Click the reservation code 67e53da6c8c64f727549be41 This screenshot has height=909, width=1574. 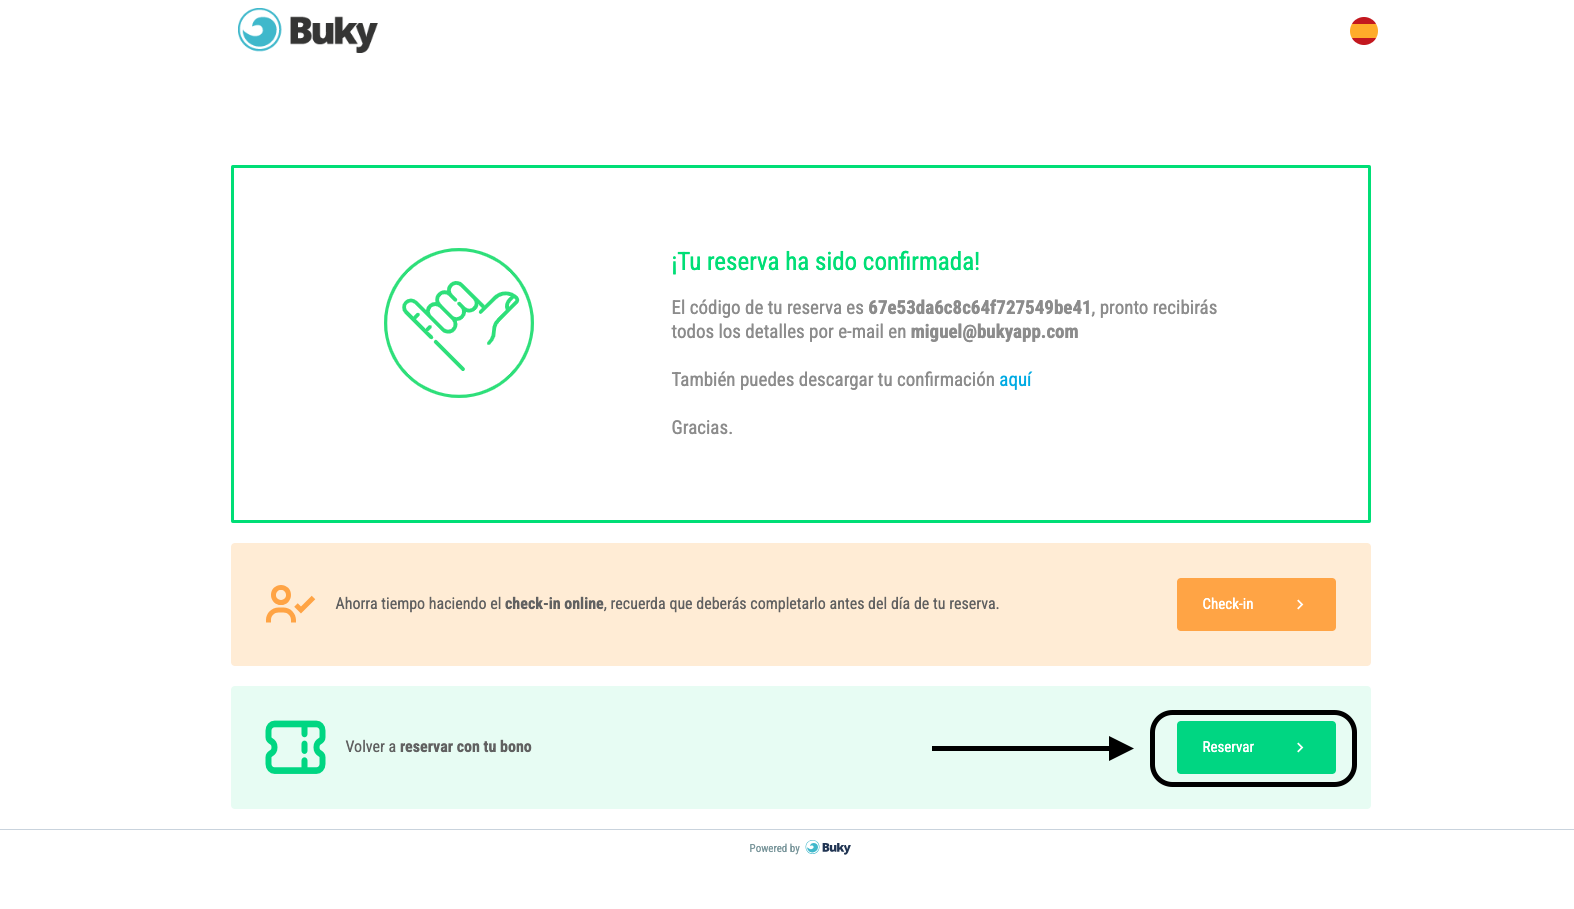979,308
